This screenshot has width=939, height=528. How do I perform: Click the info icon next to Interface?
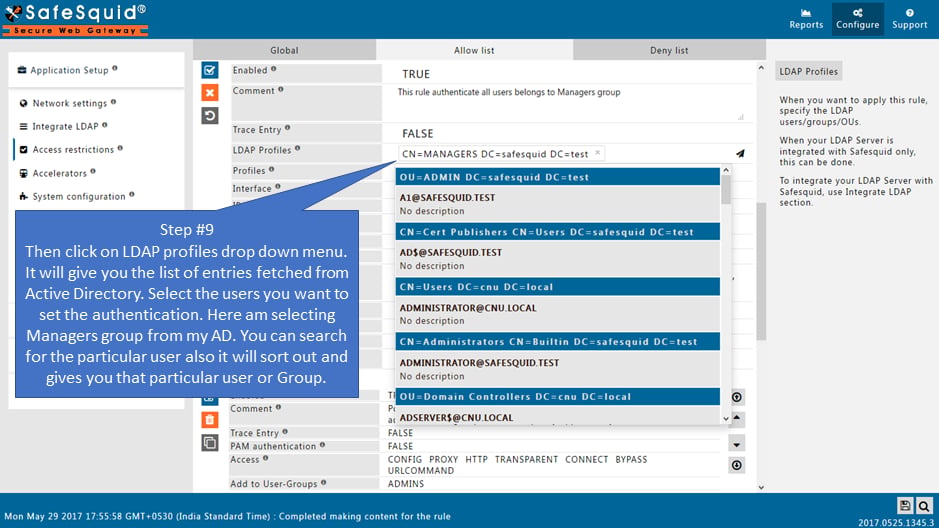[278, 187]
